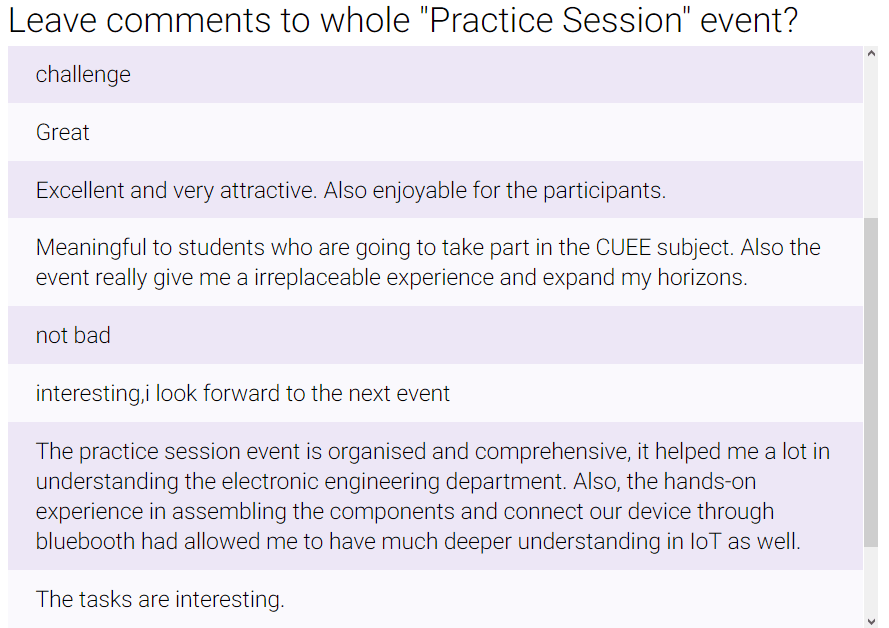The image size is (889, 628).
Task: Click the scrollbar track above the thumb
Action: [871, 139]
